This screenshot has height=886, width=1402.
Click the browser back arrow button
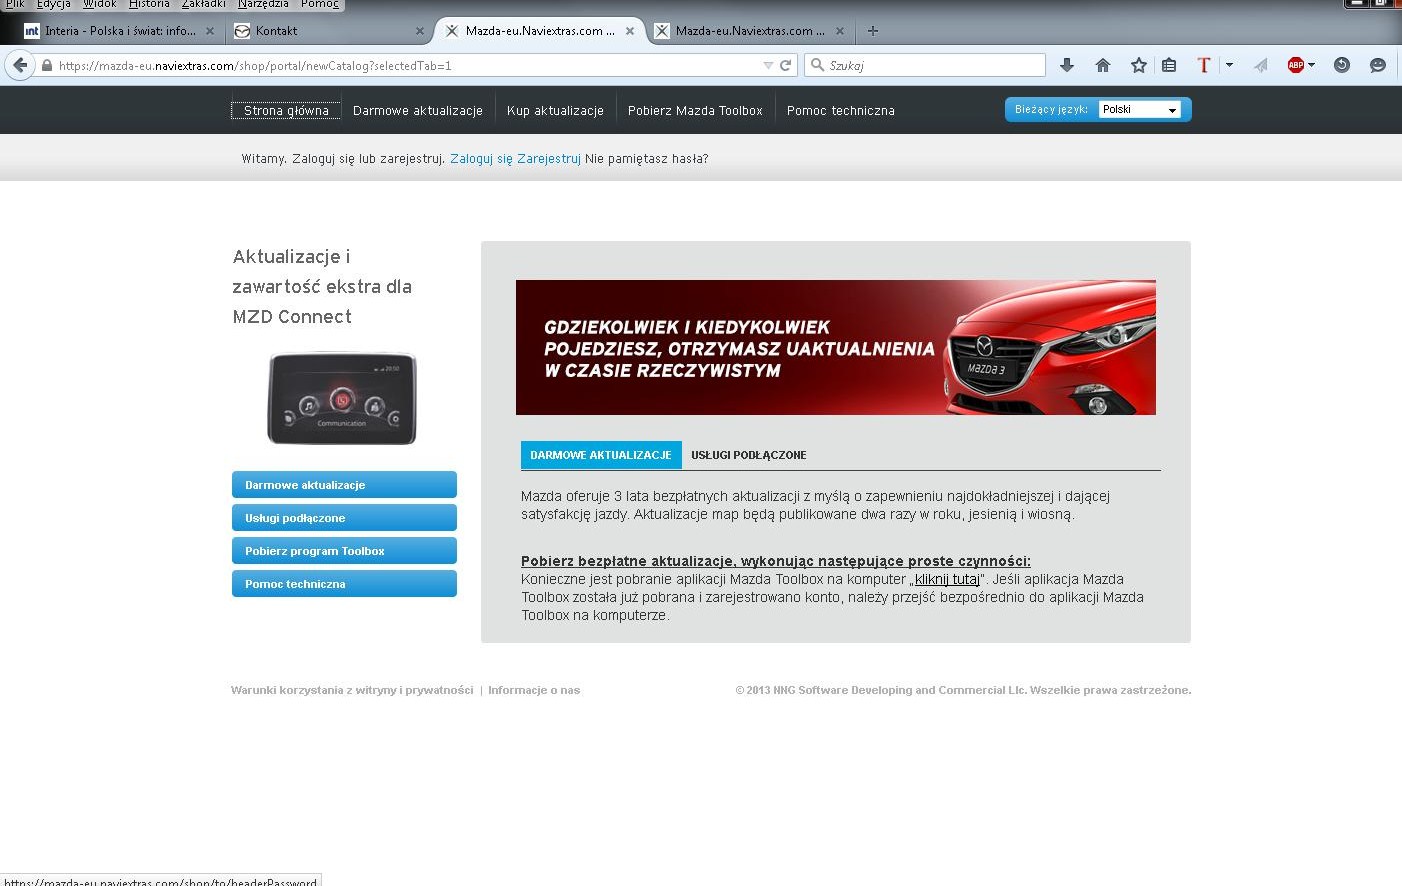point(20,65)
